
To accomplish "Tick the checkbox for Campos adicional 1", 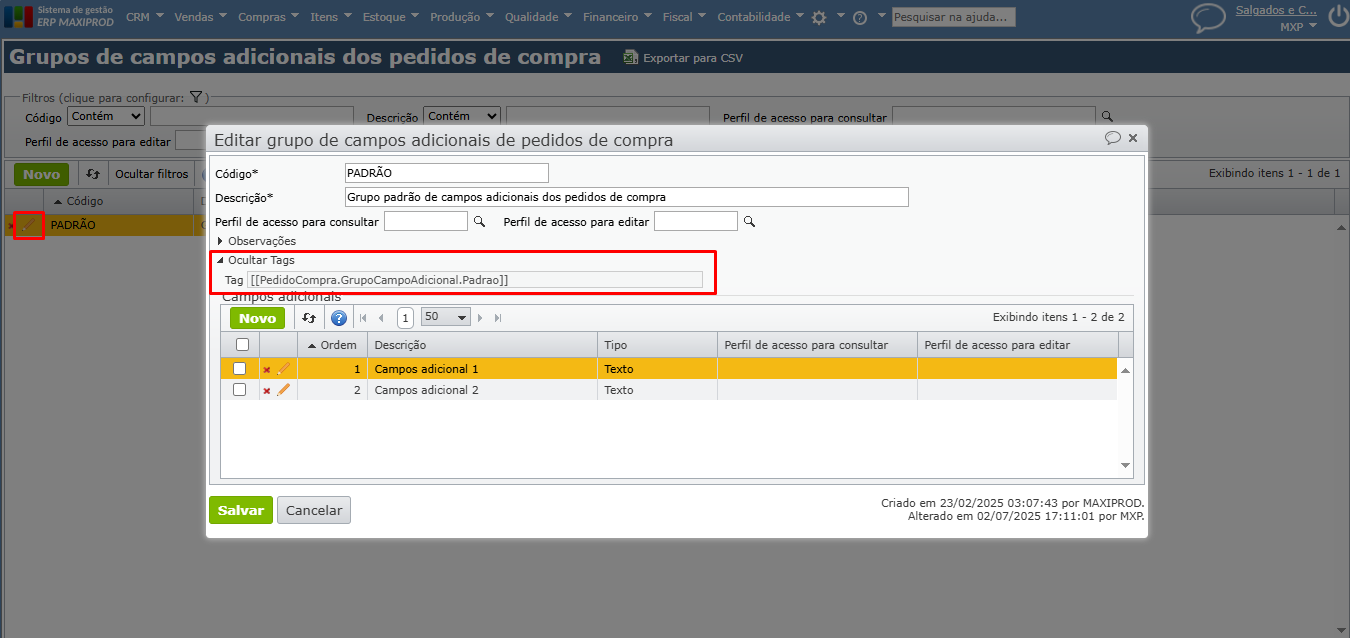I will pos(239,369).
